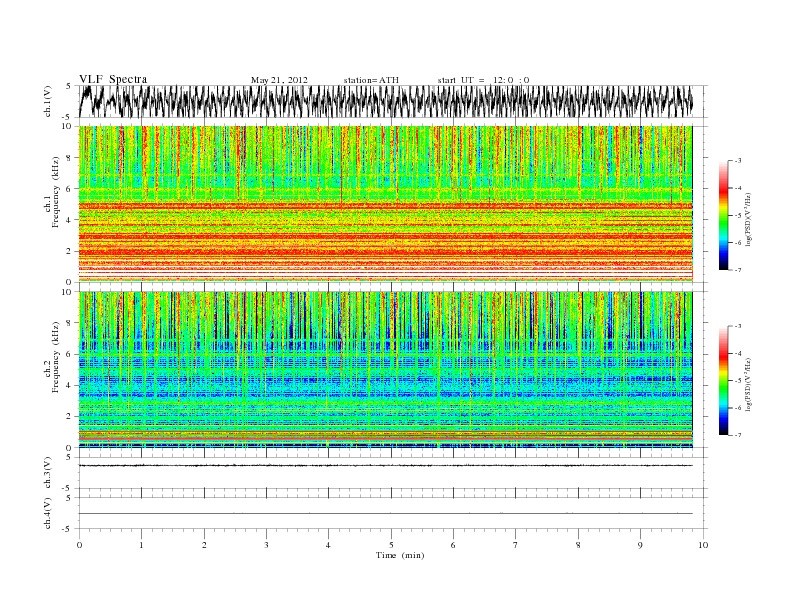Viewport: 792px width, 612px height.
Task: Click the "8" kHz tick of the ch.2 spectrogram
Action: (69, 323)
